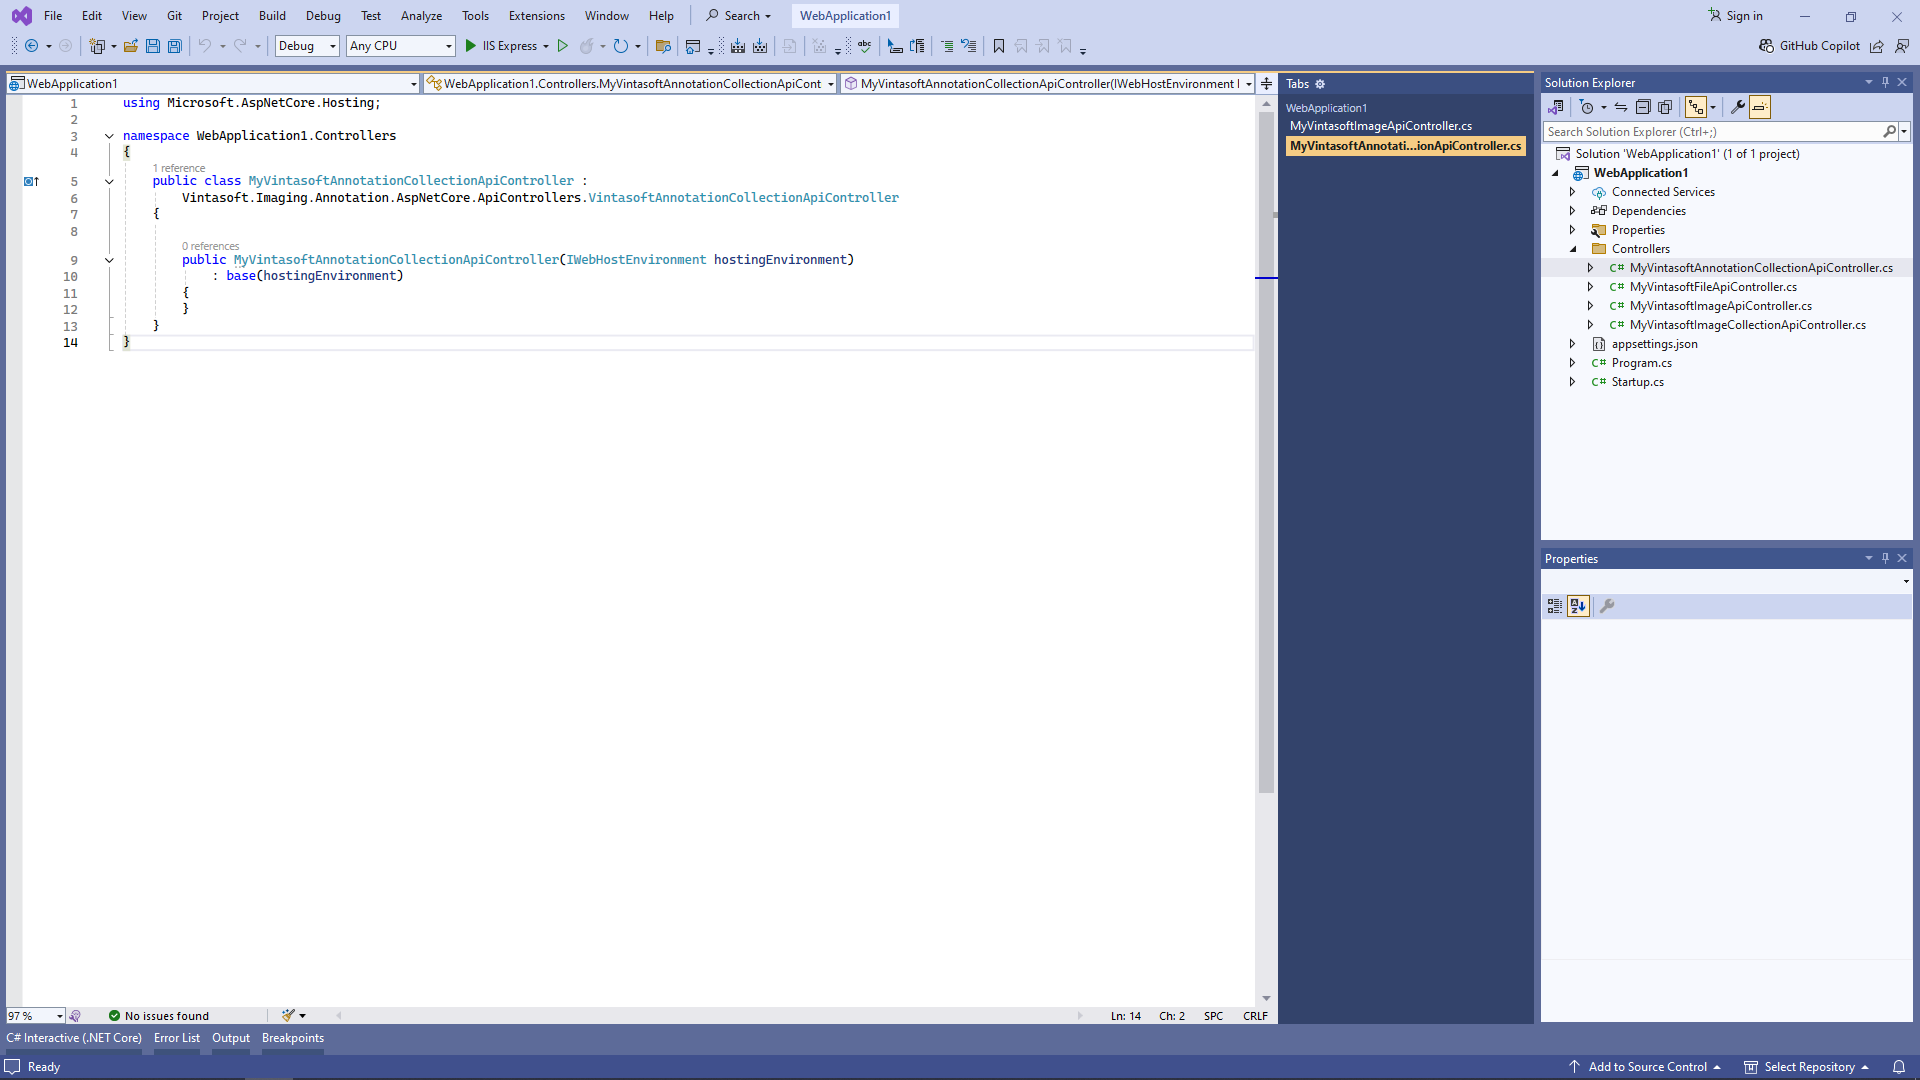1920x1080 pixels.
Task: Switch to the Error List tab
Action: click(x=177, y=1038)
